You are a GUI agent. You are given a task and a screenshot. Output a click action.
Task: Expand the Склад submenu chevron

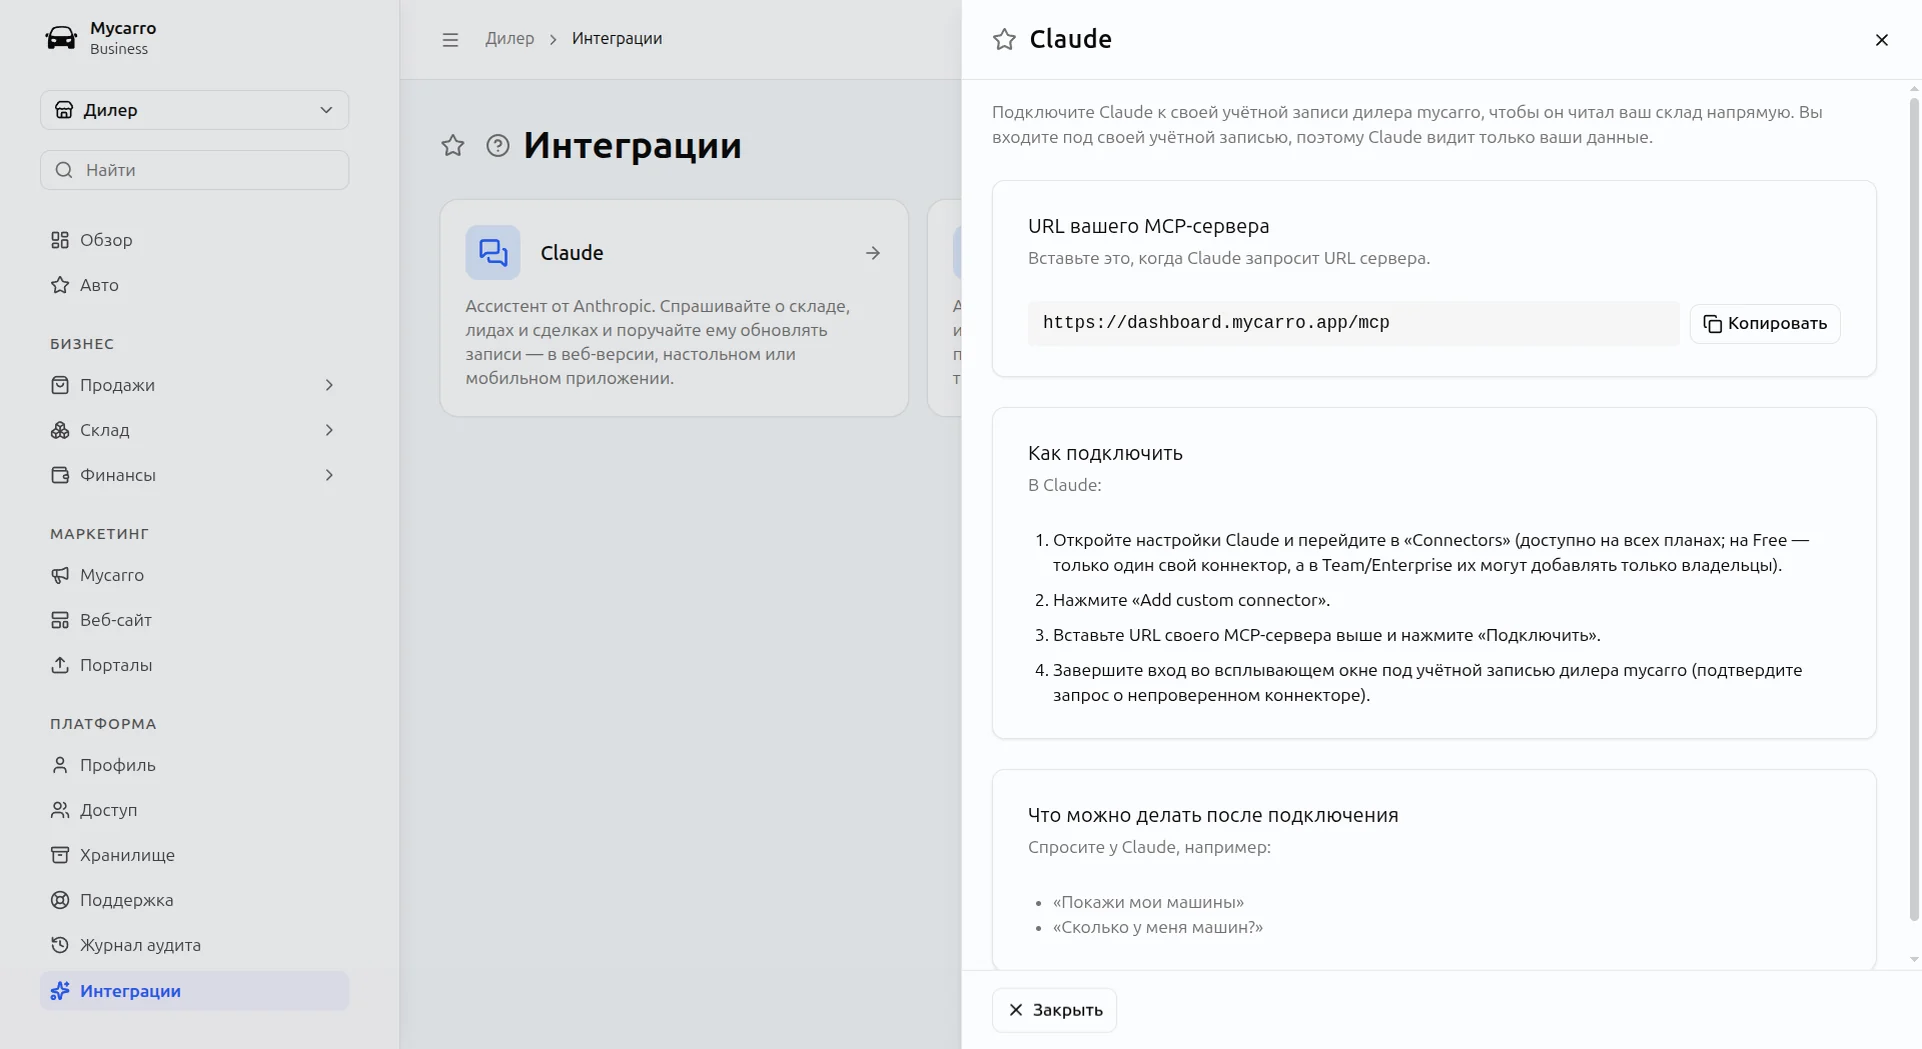329,430
